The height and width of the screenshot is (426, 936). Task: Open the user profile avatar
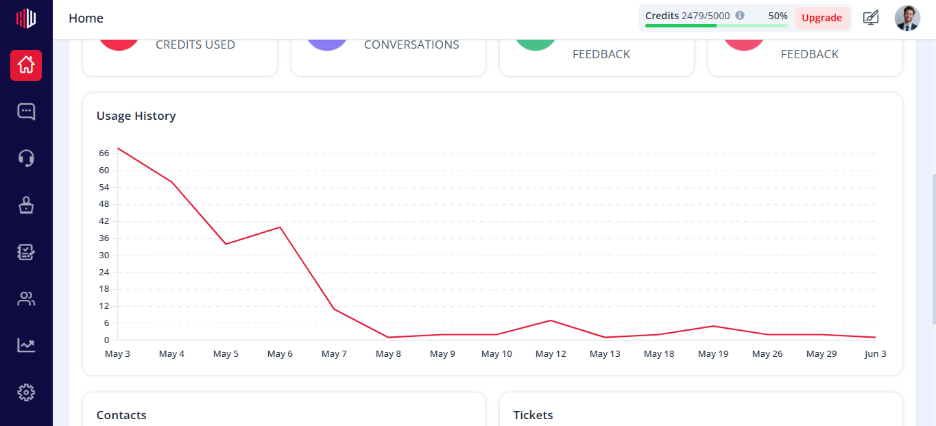pyautogui.click(x=907, y=18)
